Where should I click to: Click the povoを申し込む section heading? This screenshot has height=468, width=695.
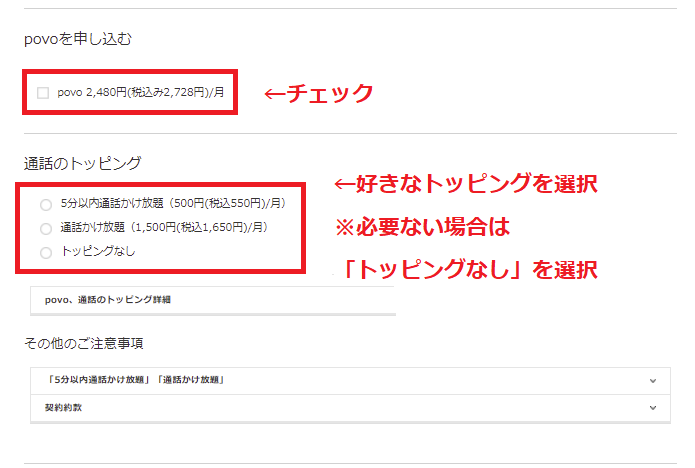coord(78,39)
